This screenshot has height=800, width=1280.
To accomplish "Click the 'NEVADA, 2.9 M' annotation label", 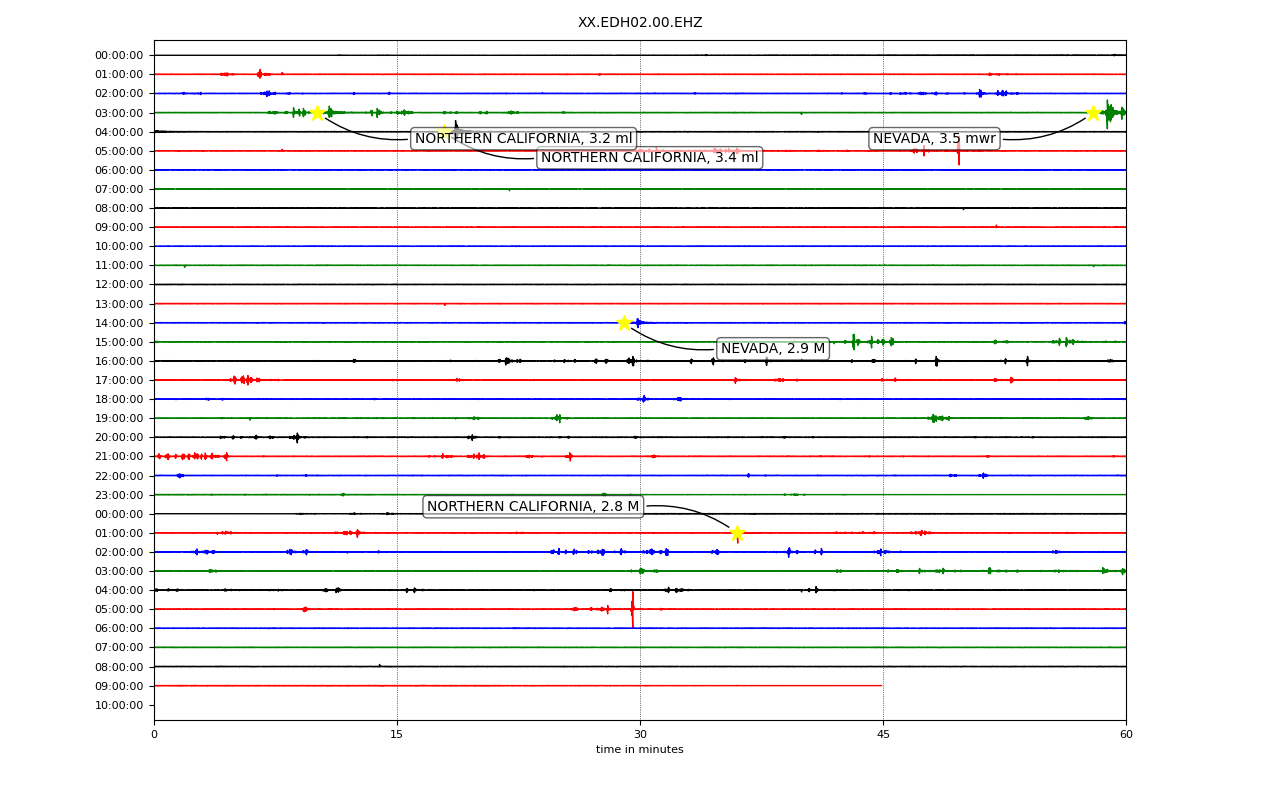I will pos(773,349).
